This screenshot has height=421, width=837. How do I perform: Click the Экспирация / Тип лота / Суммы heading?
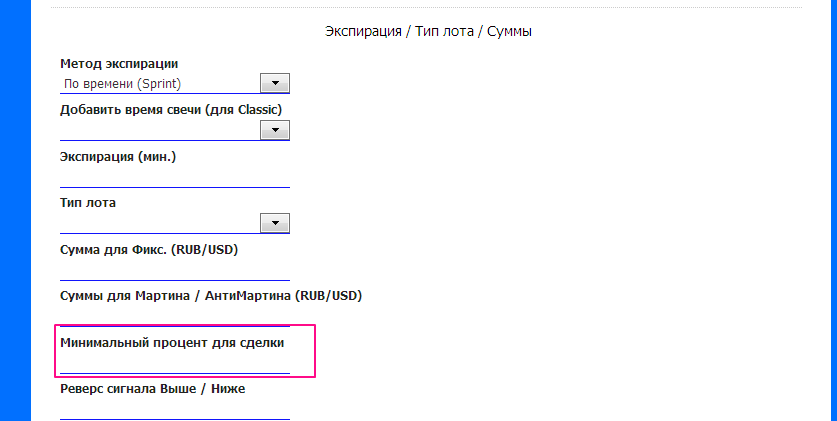coord(428,31)
